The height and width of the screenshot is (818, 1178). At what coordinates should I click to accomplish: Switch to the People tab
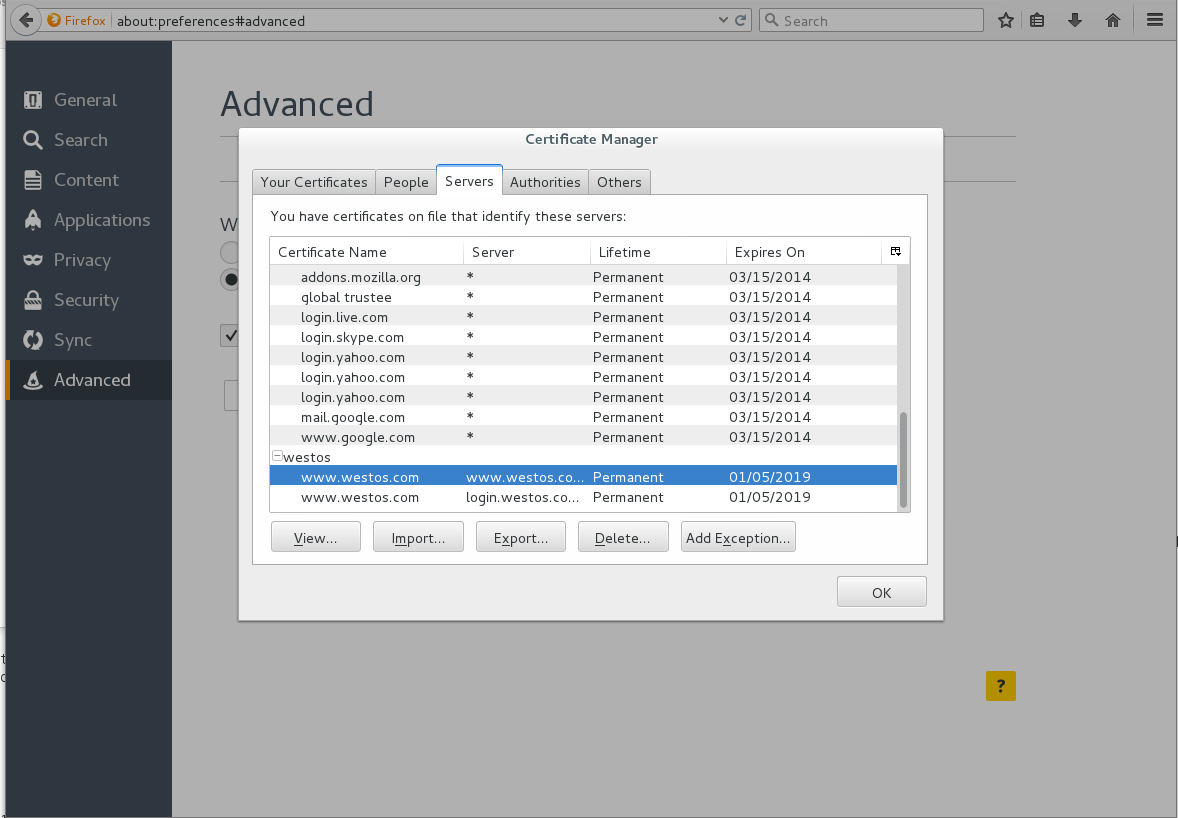pos(406,182)
